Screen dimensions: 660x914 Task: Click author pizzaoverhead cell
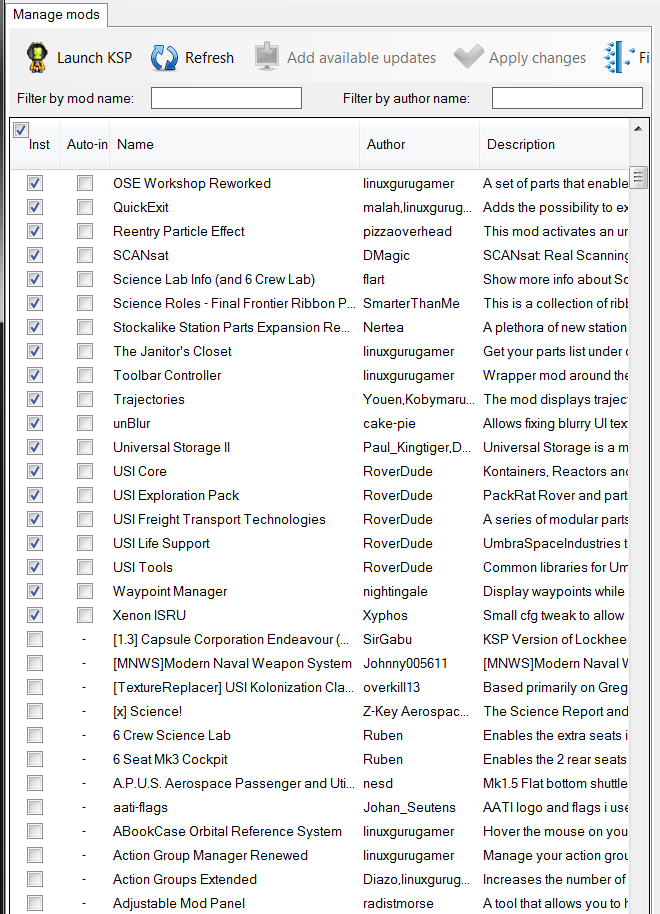[408, 231]
